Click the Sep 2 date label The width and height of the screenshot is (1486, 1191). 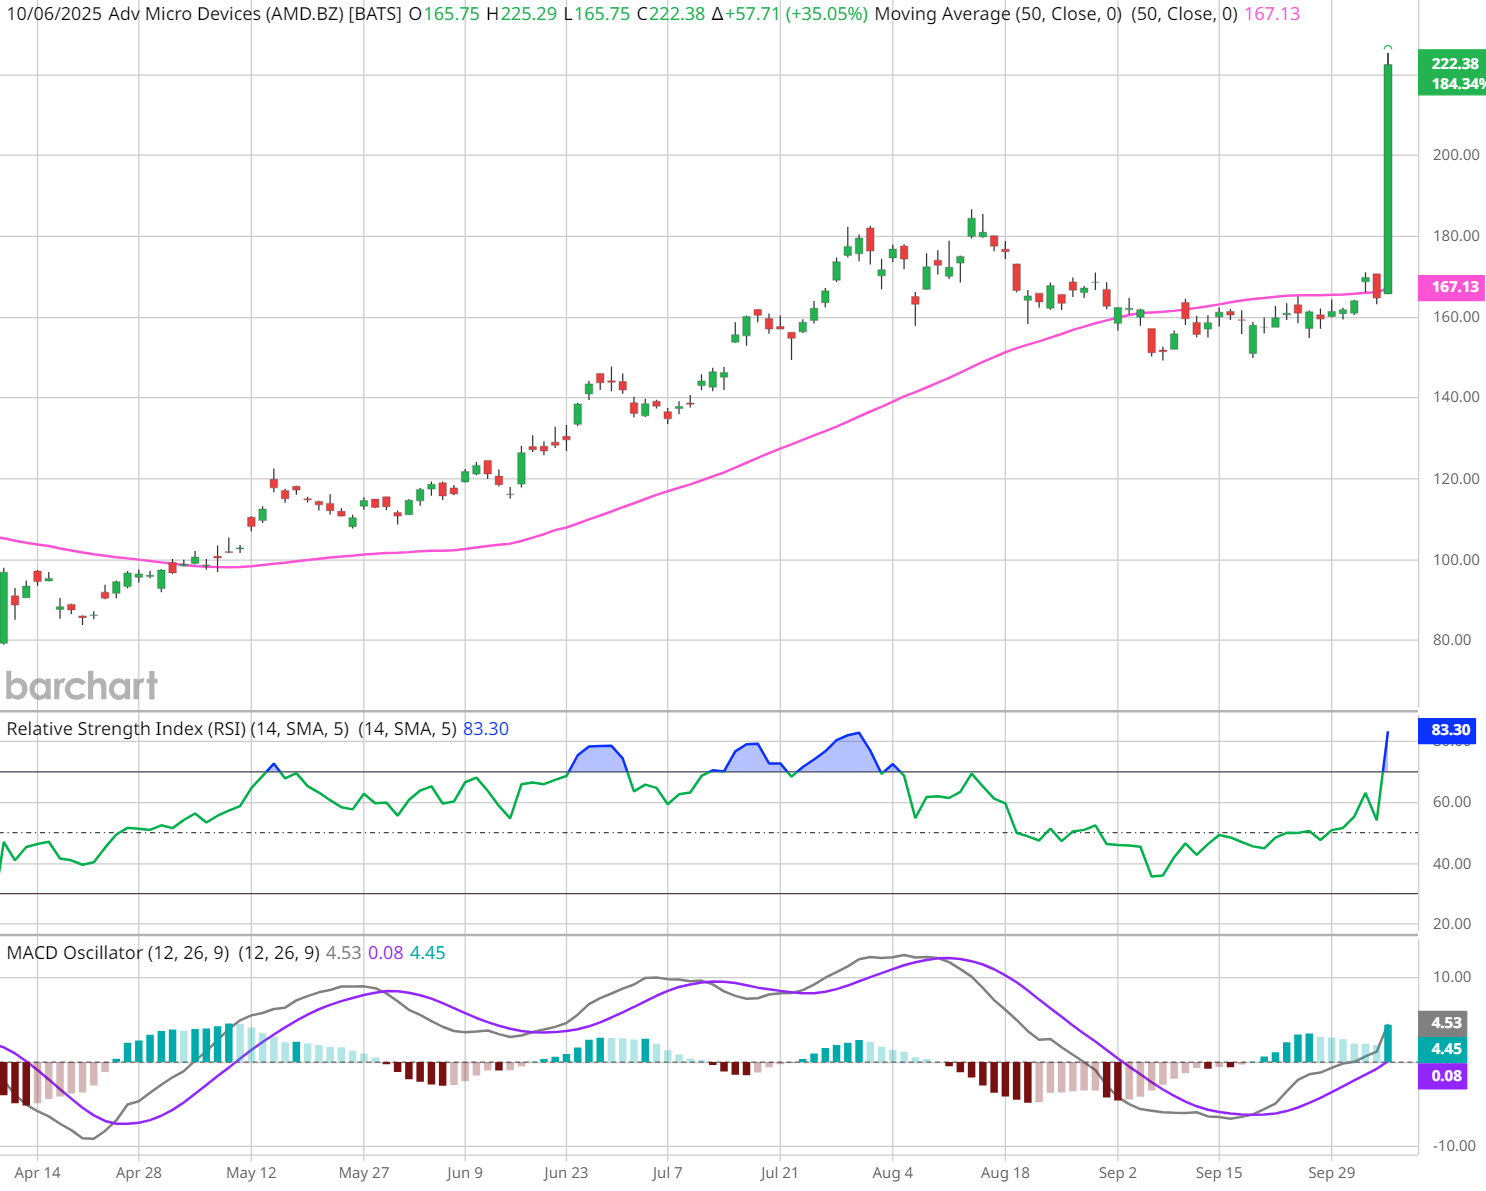coord(1117,1173)
